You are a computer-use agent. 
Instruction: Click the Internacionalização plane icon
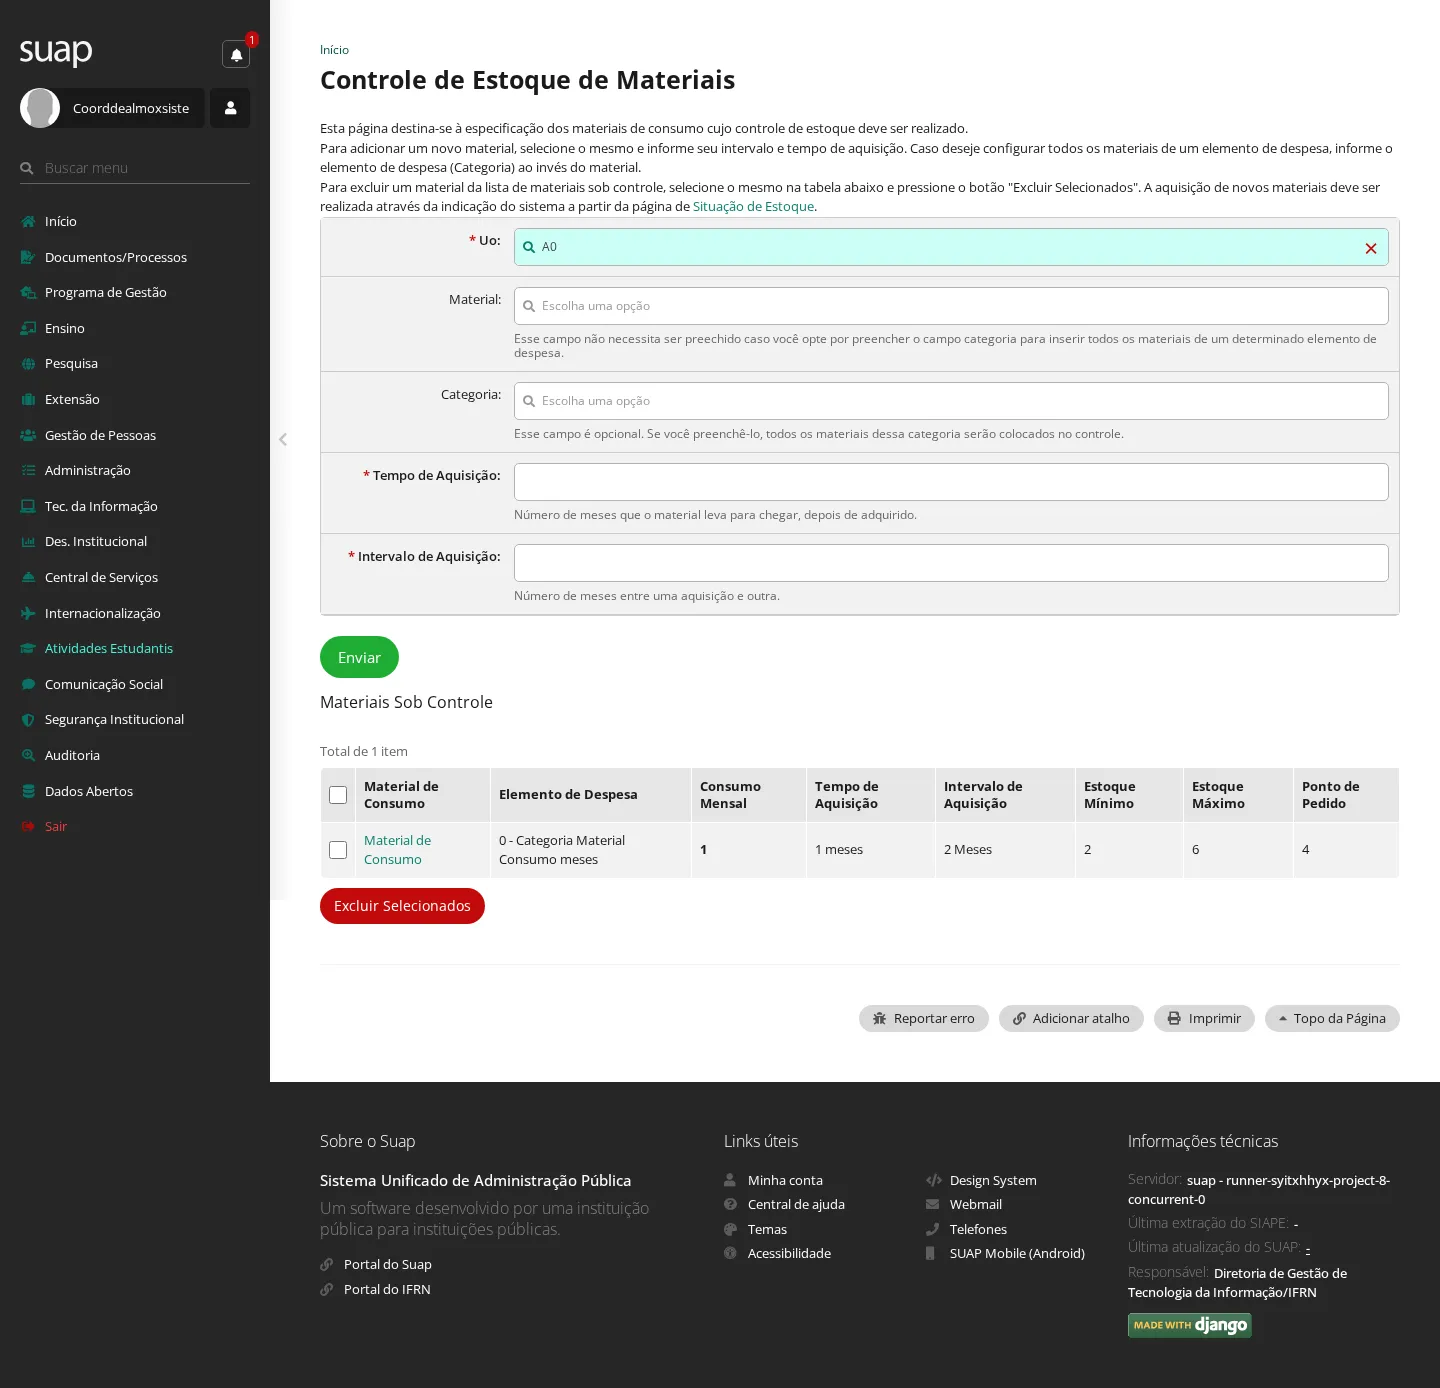click(28, 613)
